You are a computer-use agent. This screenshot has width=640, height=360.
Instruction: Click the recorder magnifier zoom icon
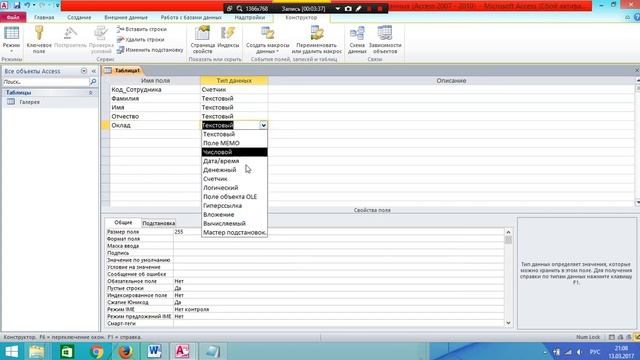pyautogui.click(x=239, y=8)
